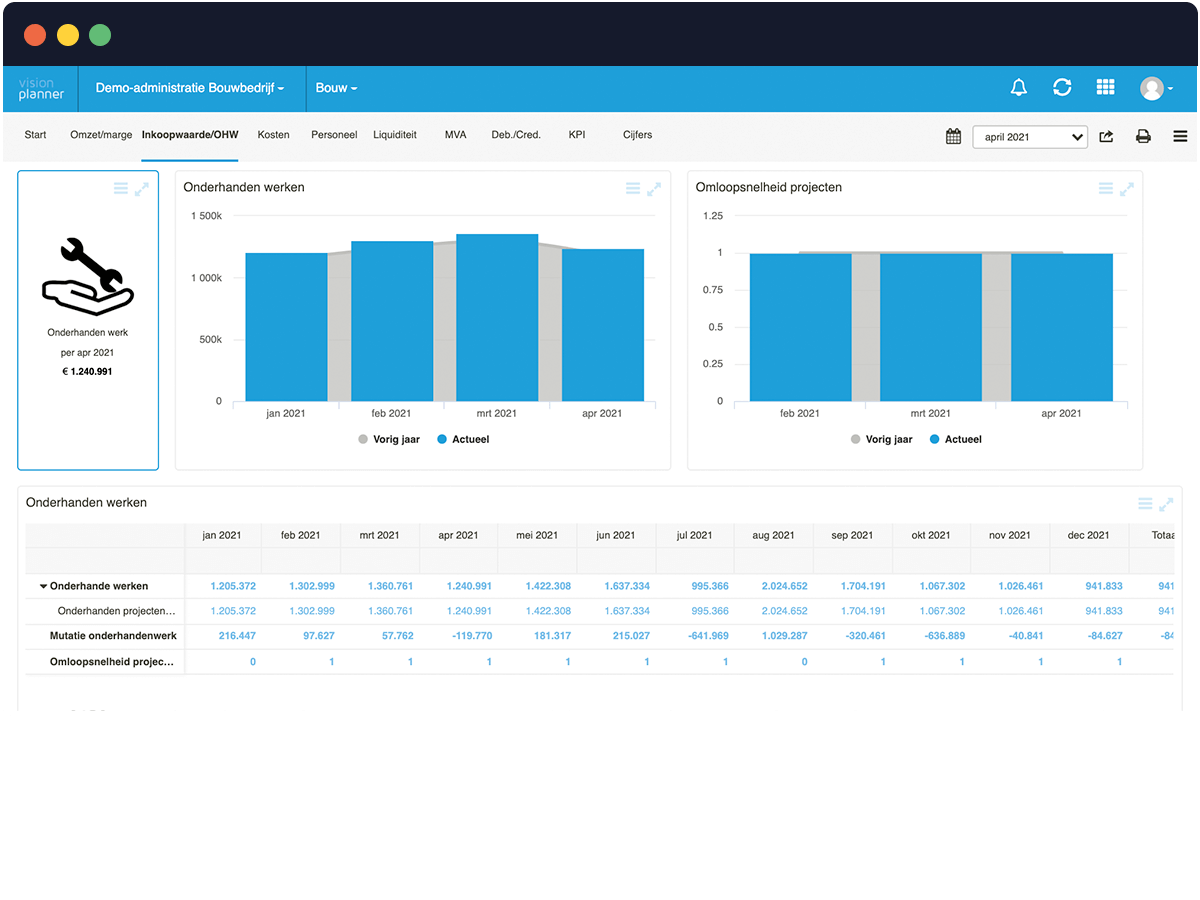Screen dimensions: 1200x900
Task: Open the hamburger menu in toolbar
Action: (x=1180, y=136)
